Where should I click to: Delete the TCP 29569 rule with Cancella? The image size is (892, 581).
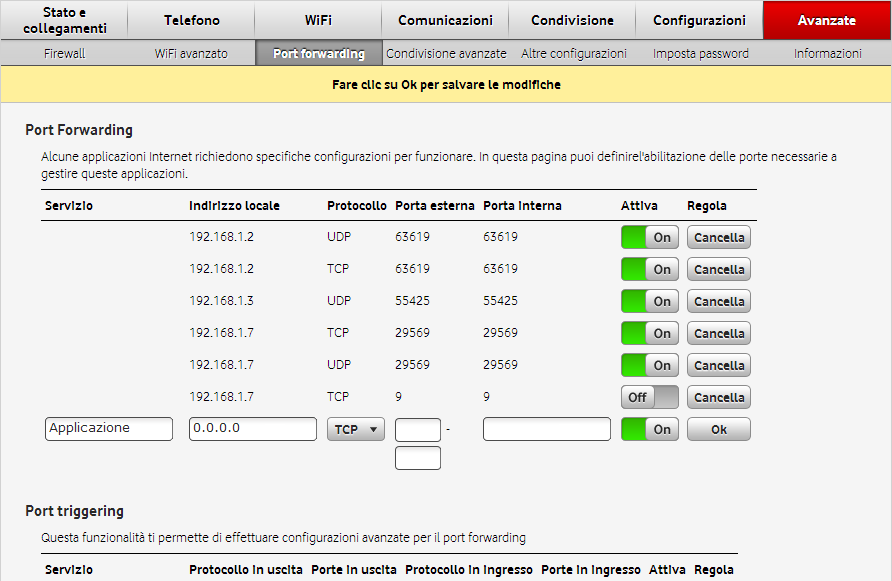pos(718,333)
